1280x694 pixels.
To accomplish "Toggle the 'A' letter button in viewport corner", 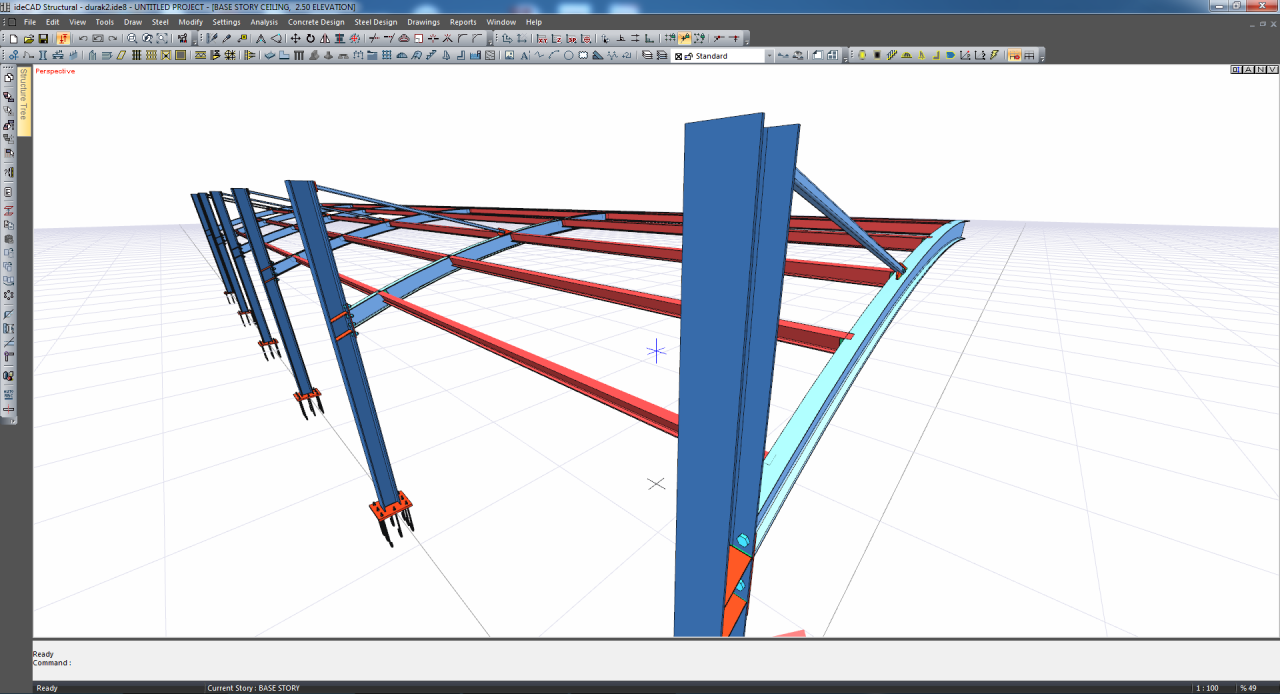I will point(1248,69).
